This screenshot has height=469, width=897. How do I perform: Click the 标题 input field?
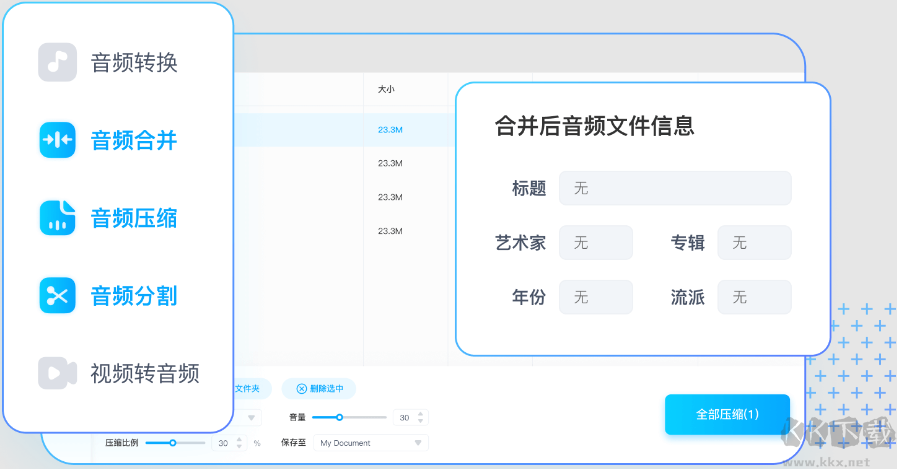(x=675, y=188)
